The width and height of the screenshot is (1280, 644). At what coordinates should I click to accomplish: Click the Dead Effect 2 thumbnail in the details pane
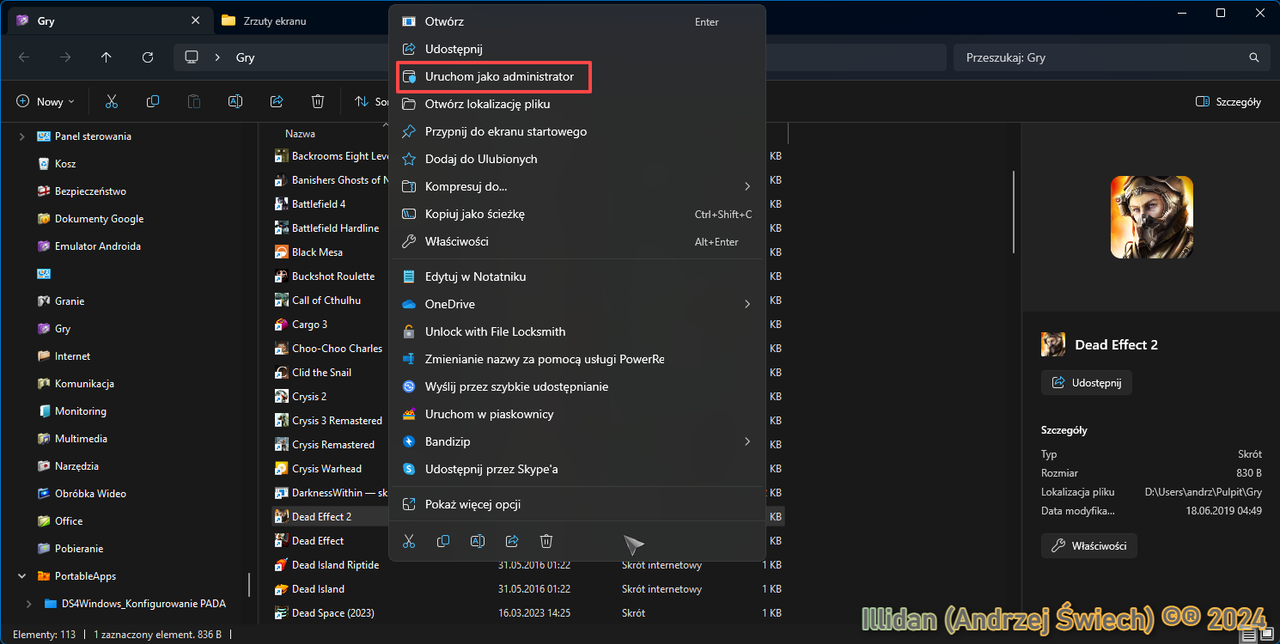1152,217
